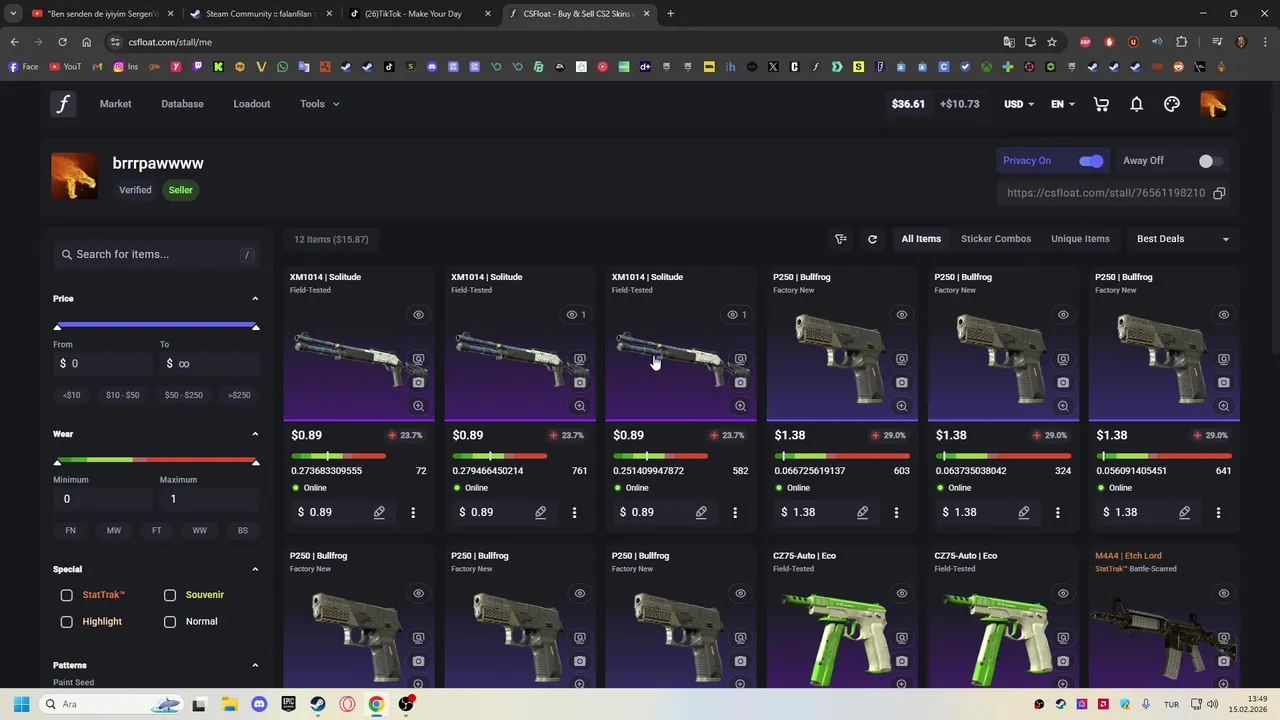This screenshot has width=1280, height=720.
Task: Open options menu for P250 seed 603
Action: pos(896,512)
